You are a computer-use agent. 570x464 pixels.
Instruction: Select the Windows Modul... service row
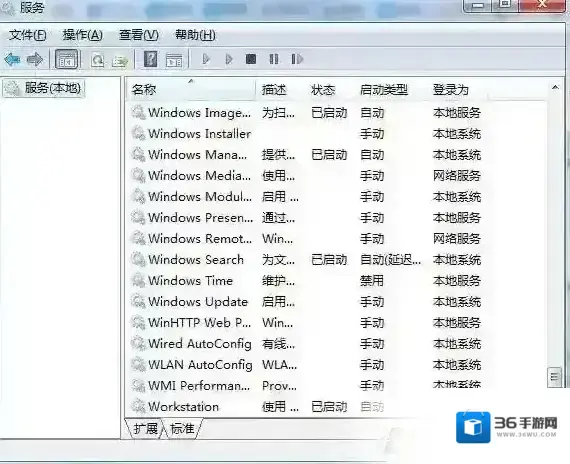click(x=306, y=197)
